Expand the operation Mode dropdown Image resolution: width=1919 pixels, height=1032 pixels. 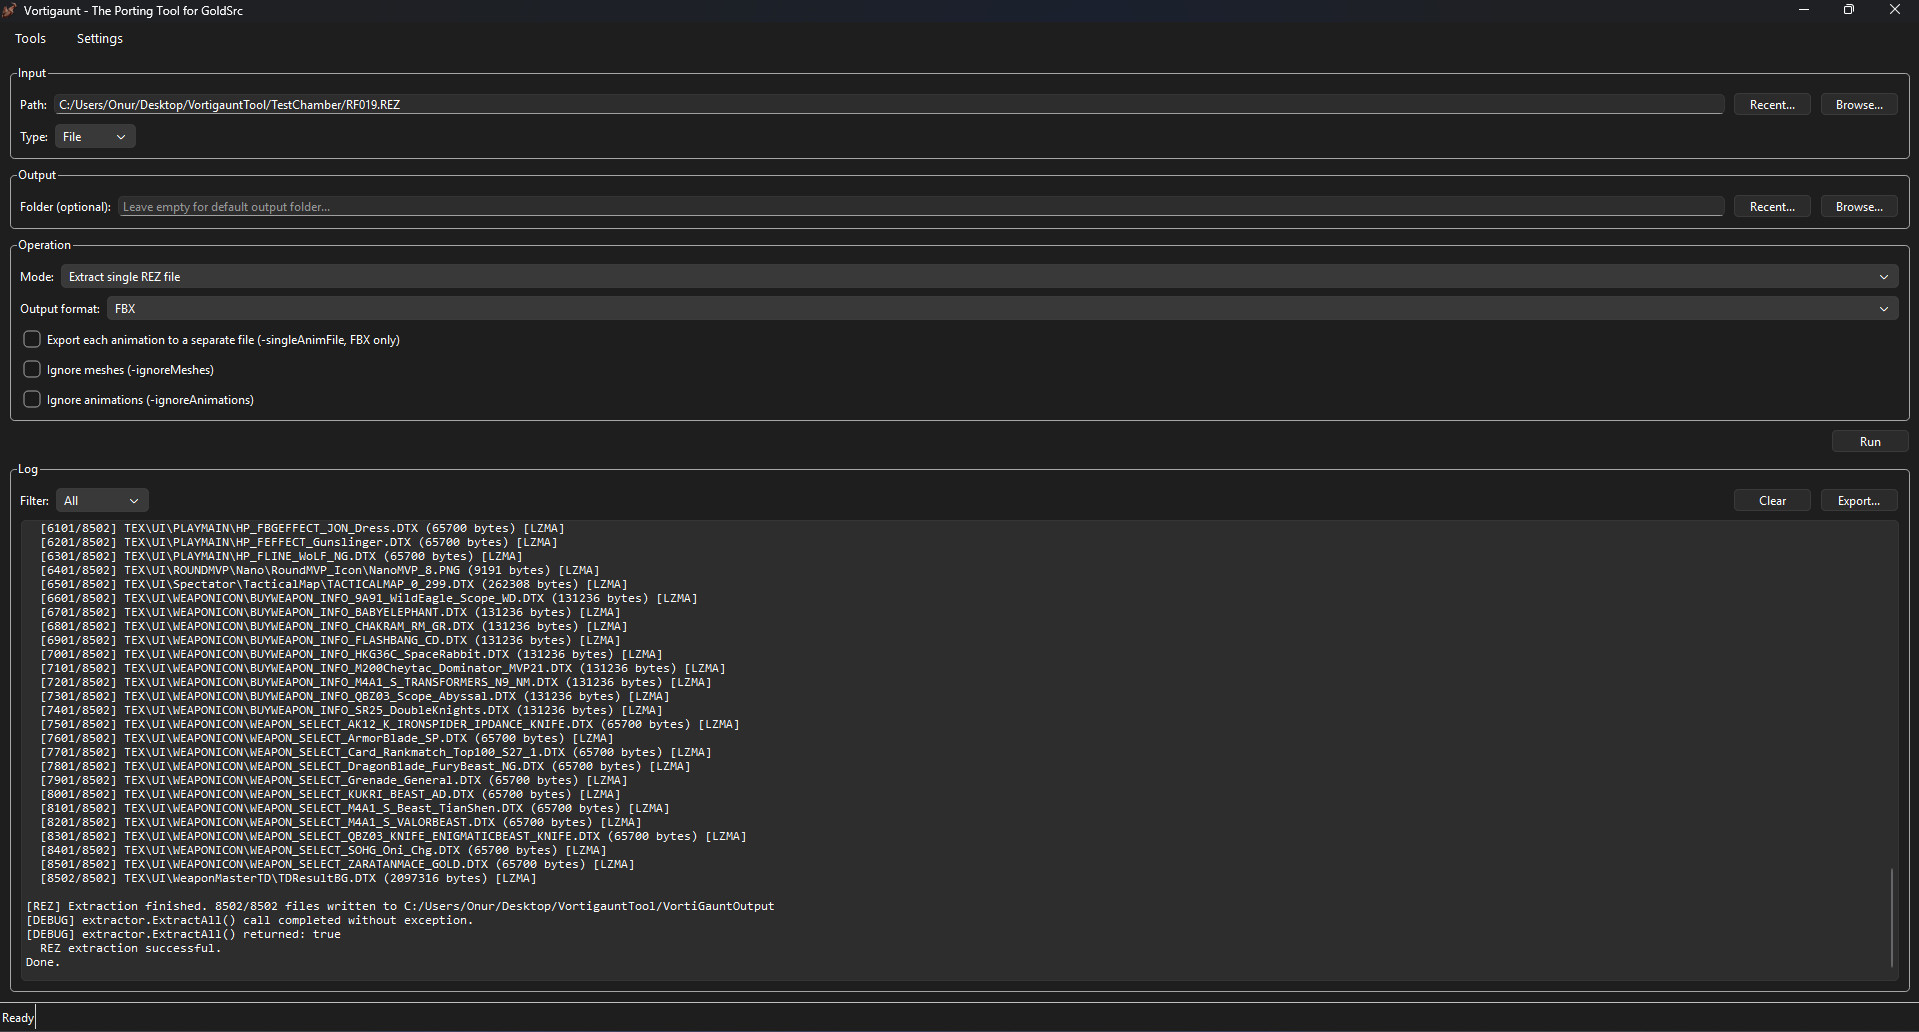978,277
